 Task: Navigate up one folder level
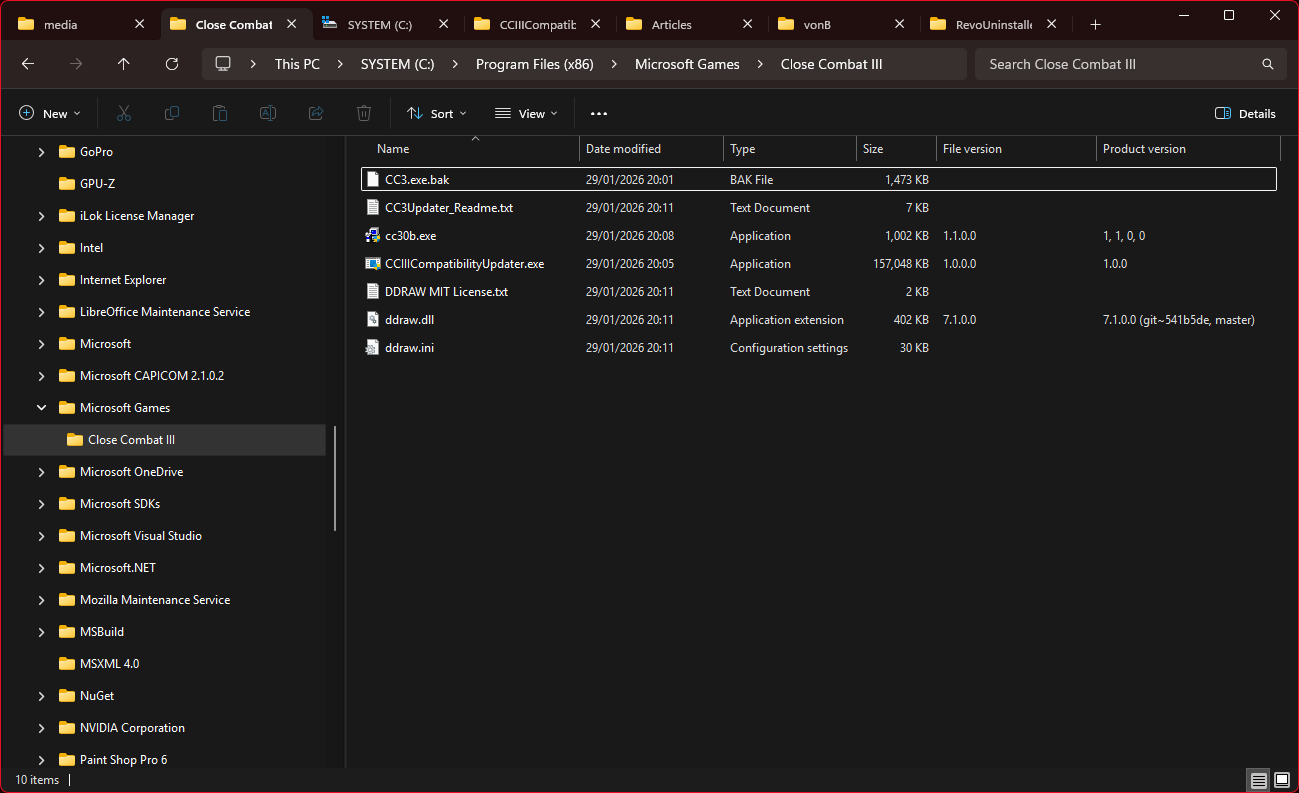[124, 64]
